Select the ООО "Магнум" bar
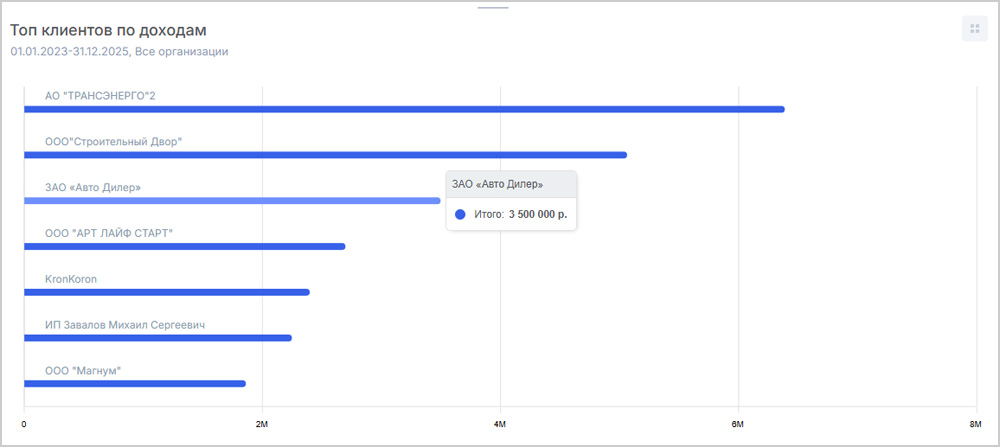Image resolution: width=1000 pixels, height=447 pixels. click(x=134, y=383)
